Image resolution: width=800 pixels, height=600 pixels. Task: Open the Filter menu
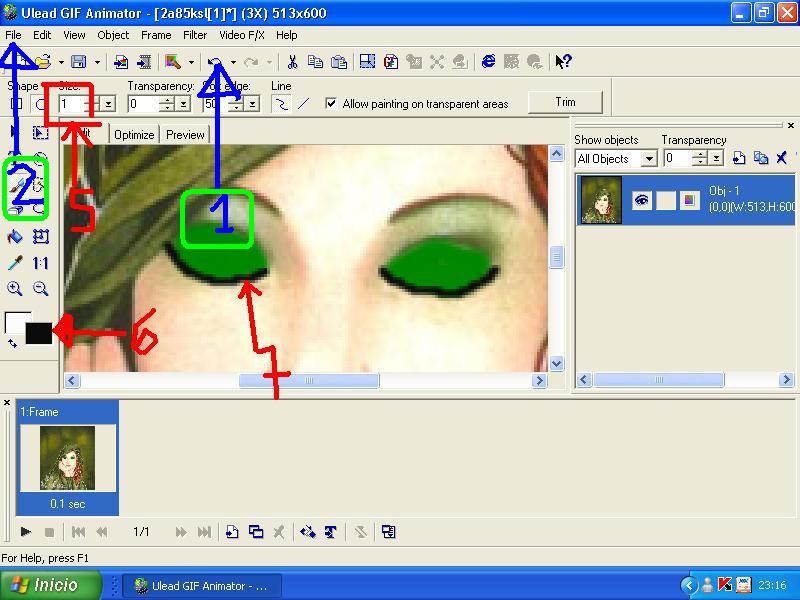click(195, 35)
